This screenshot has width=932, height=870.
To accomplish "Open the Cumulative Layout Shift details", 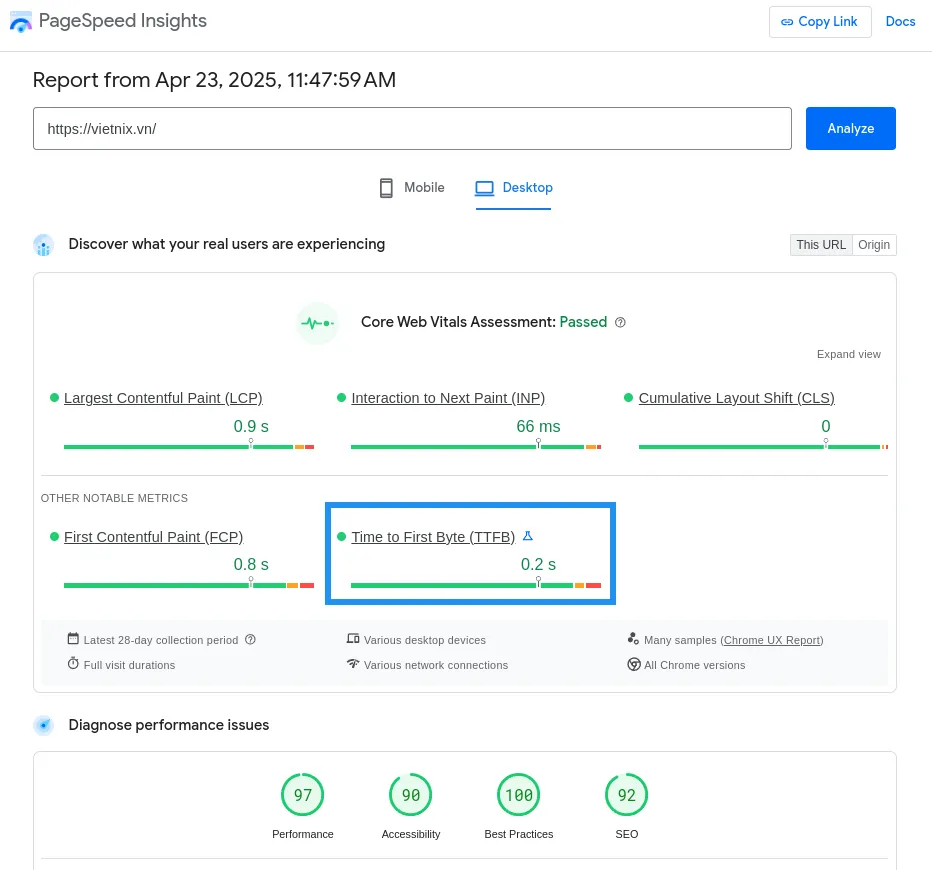I will click(736, 398).
